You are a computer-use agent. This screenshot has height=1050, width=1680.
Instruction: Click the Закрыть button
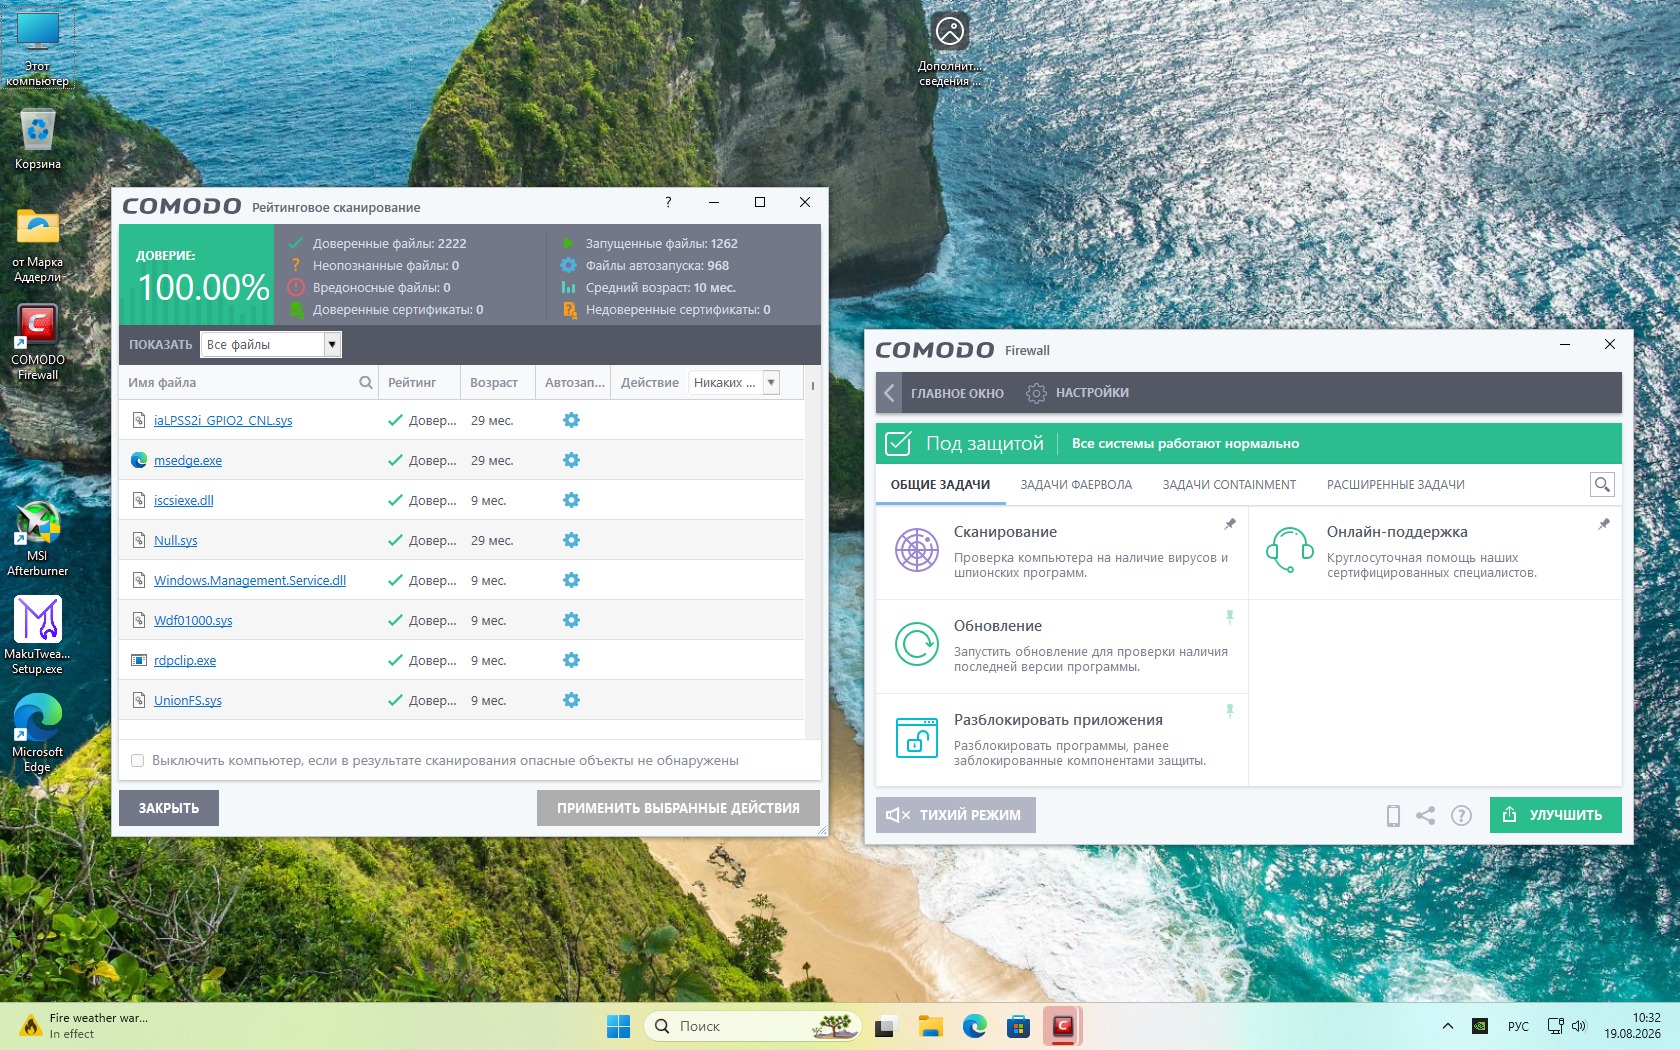[x=169, y=808]
